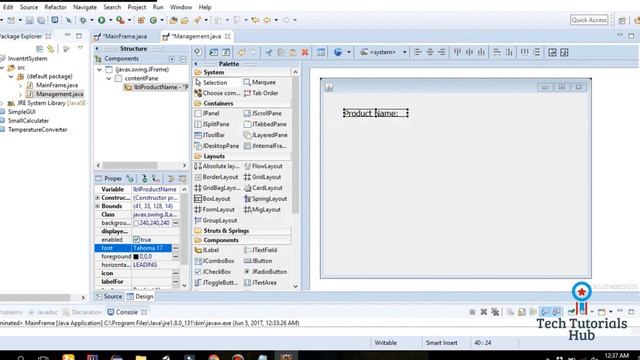Select the JRadioButton palette component
The height and width of the screenshot is (360, 640).
tap(265, 272)
